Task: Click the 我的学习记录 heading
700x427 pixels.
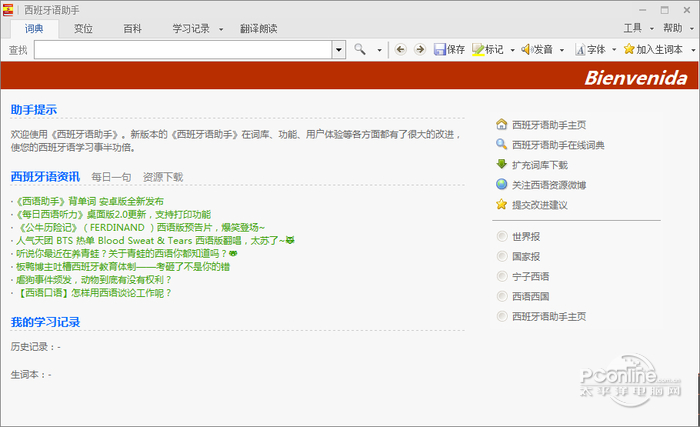Action: pyautogui.click(x=46, y=322)
